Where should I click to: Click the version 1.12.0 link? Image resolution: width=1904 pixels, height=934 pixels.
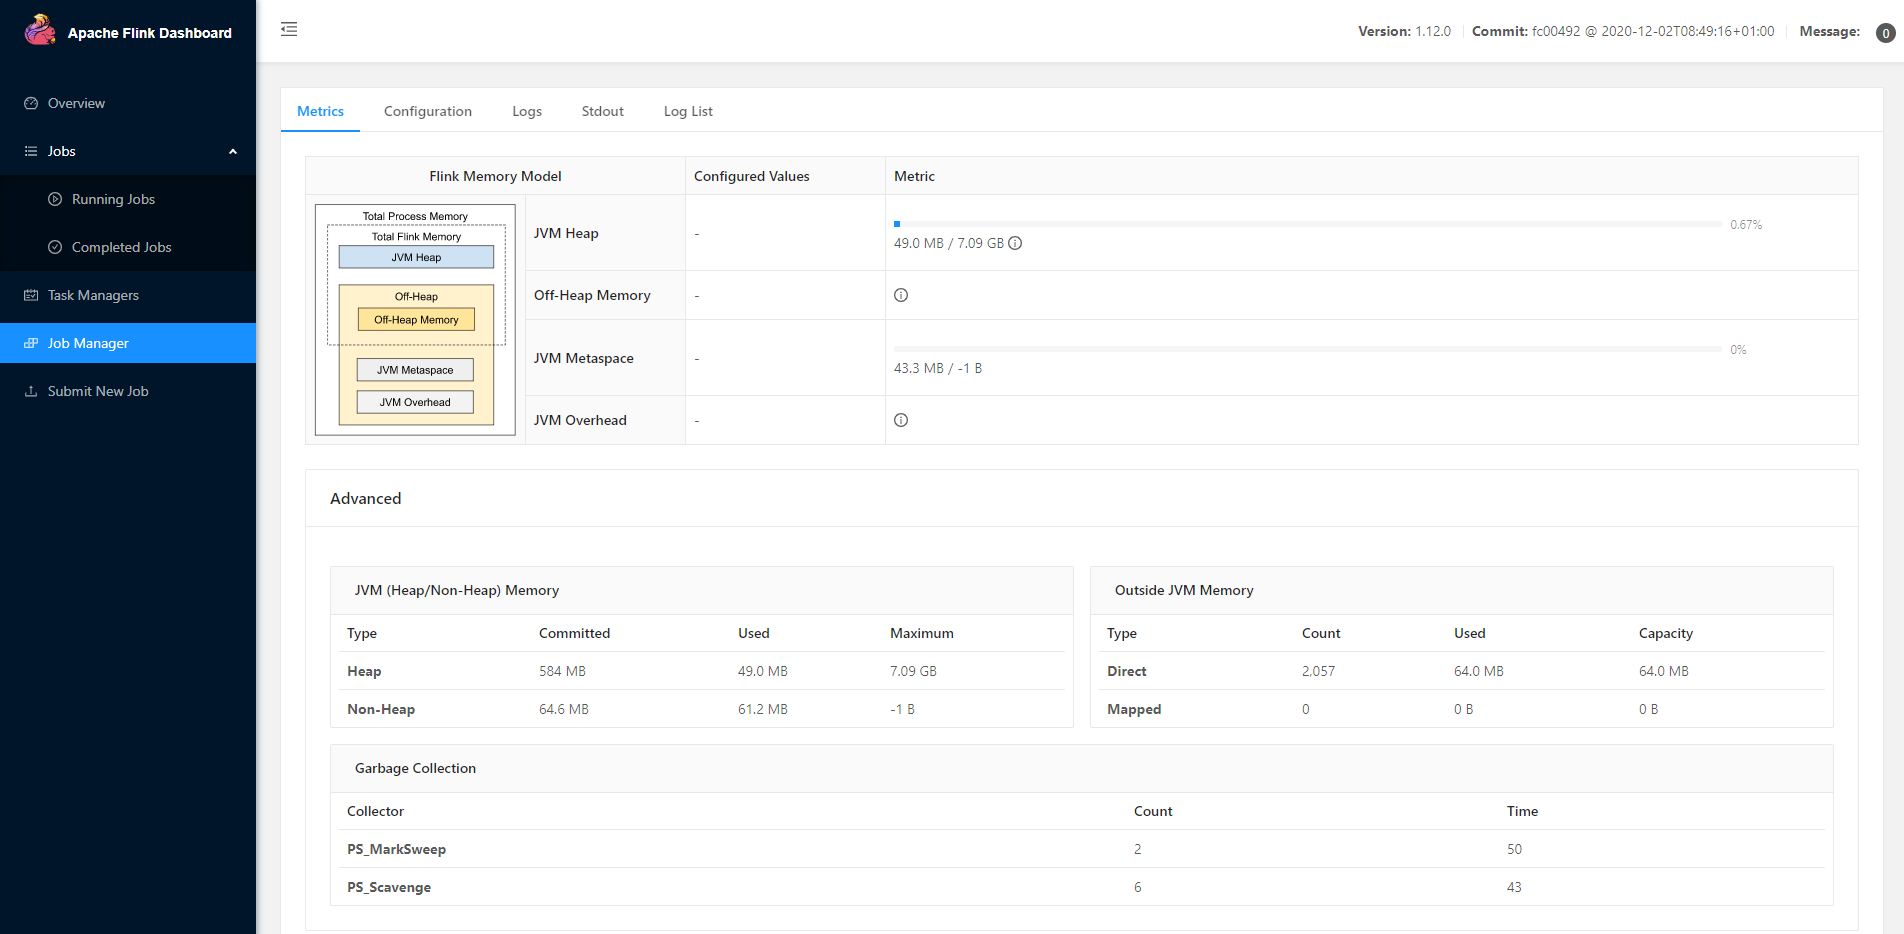click(x=1435, y=31)
